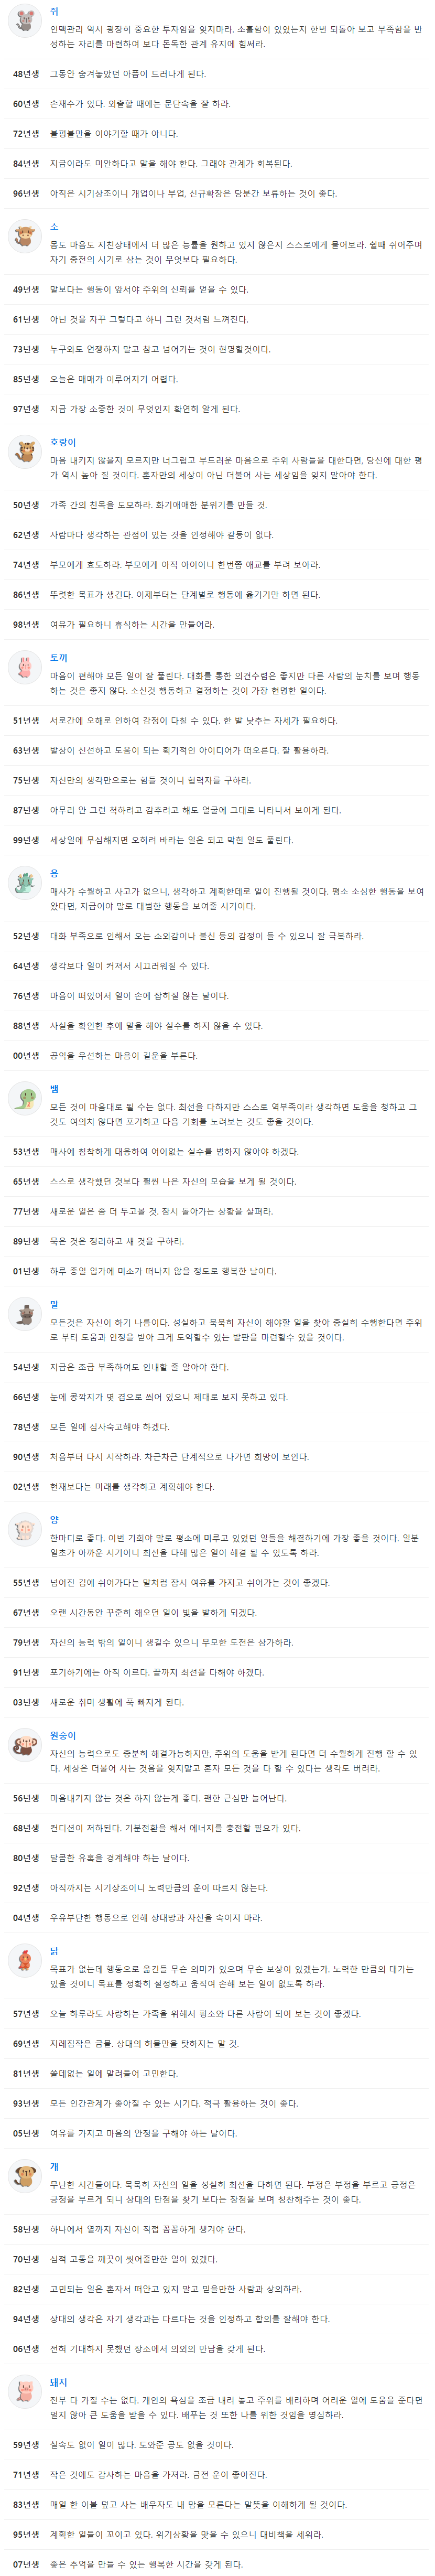Viewport: 435px width, 2576px height.
Task: Select the 48년생 fortune row
Action: [217, 74]
